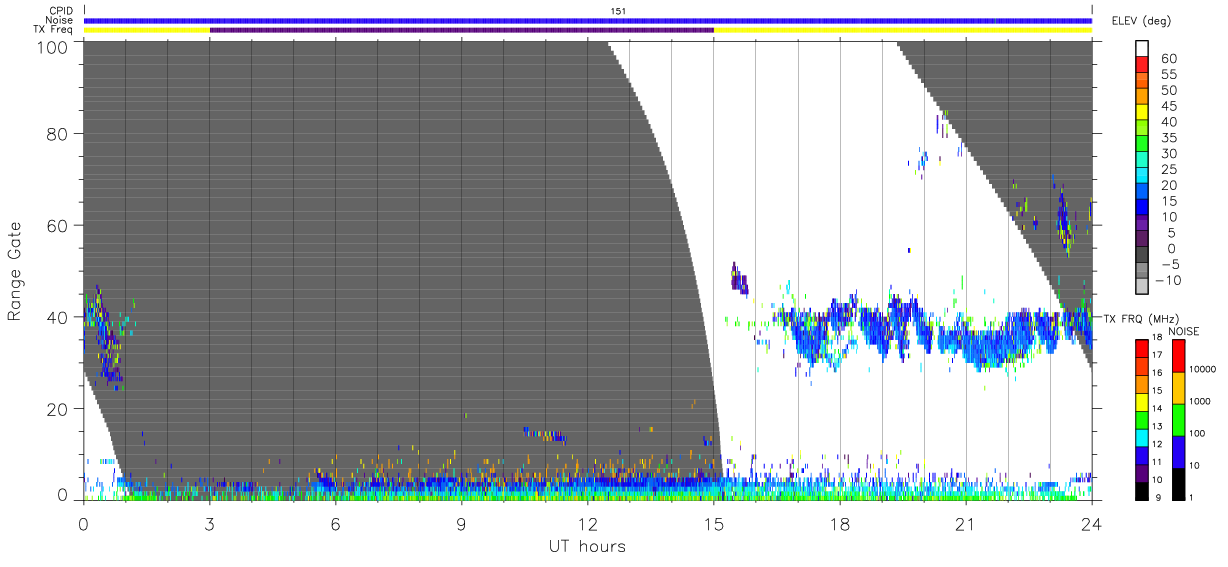Click the white top box of the ELEV color bar
Viewport: 1228px width, 567px height.
(1143, 50)
